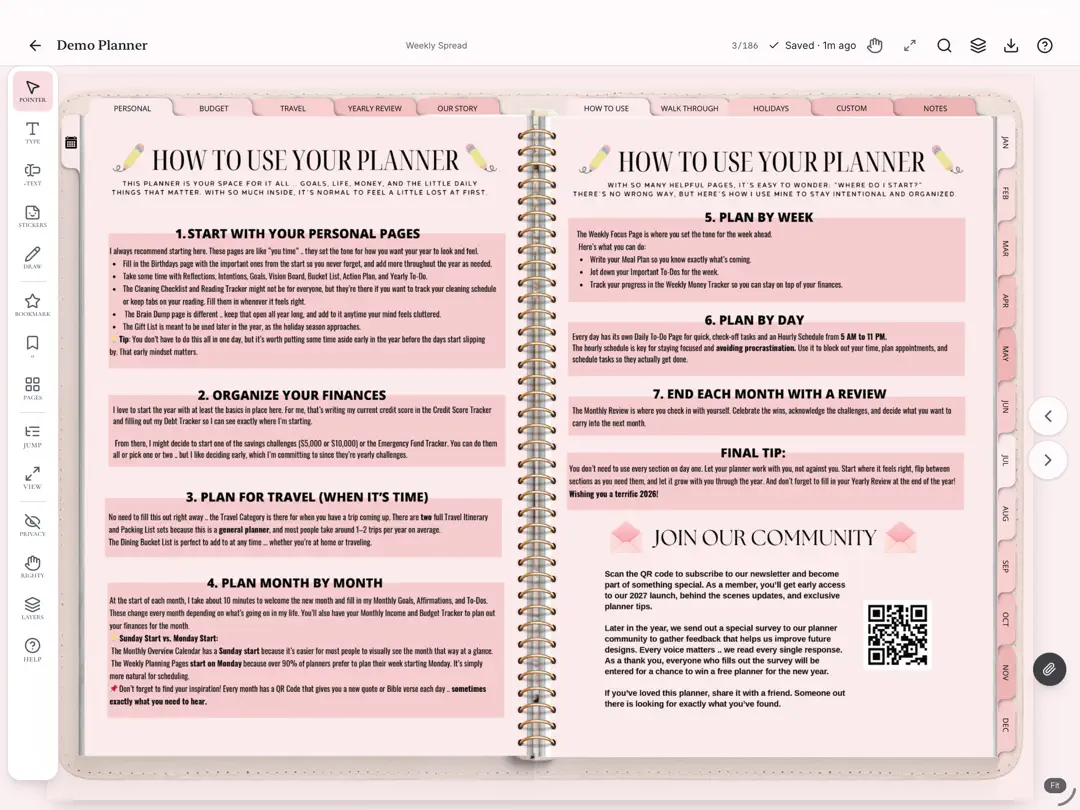This screenshot has width=1080, height=810.
Task: Jump to the DEC month tab
Action: (1006, 725)
